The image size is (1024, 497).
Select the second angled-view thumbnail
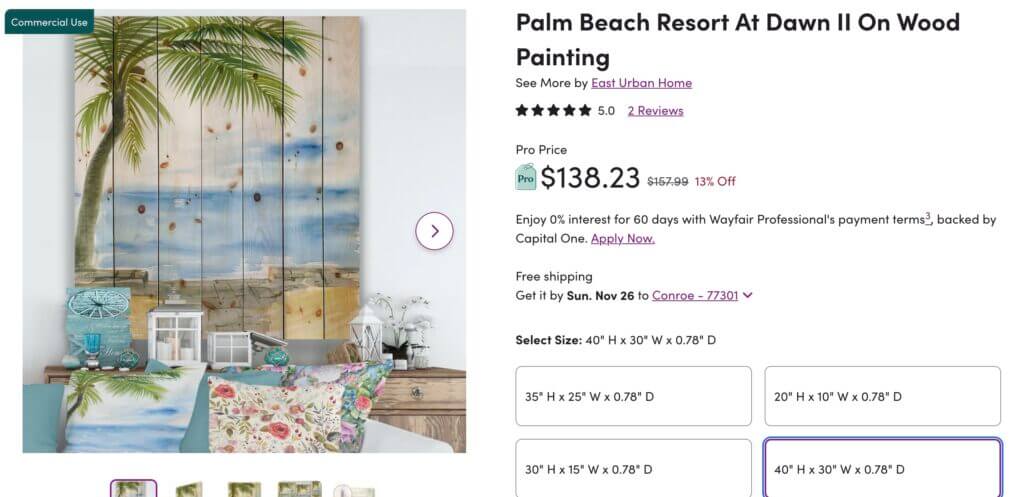tap(189, 489)
